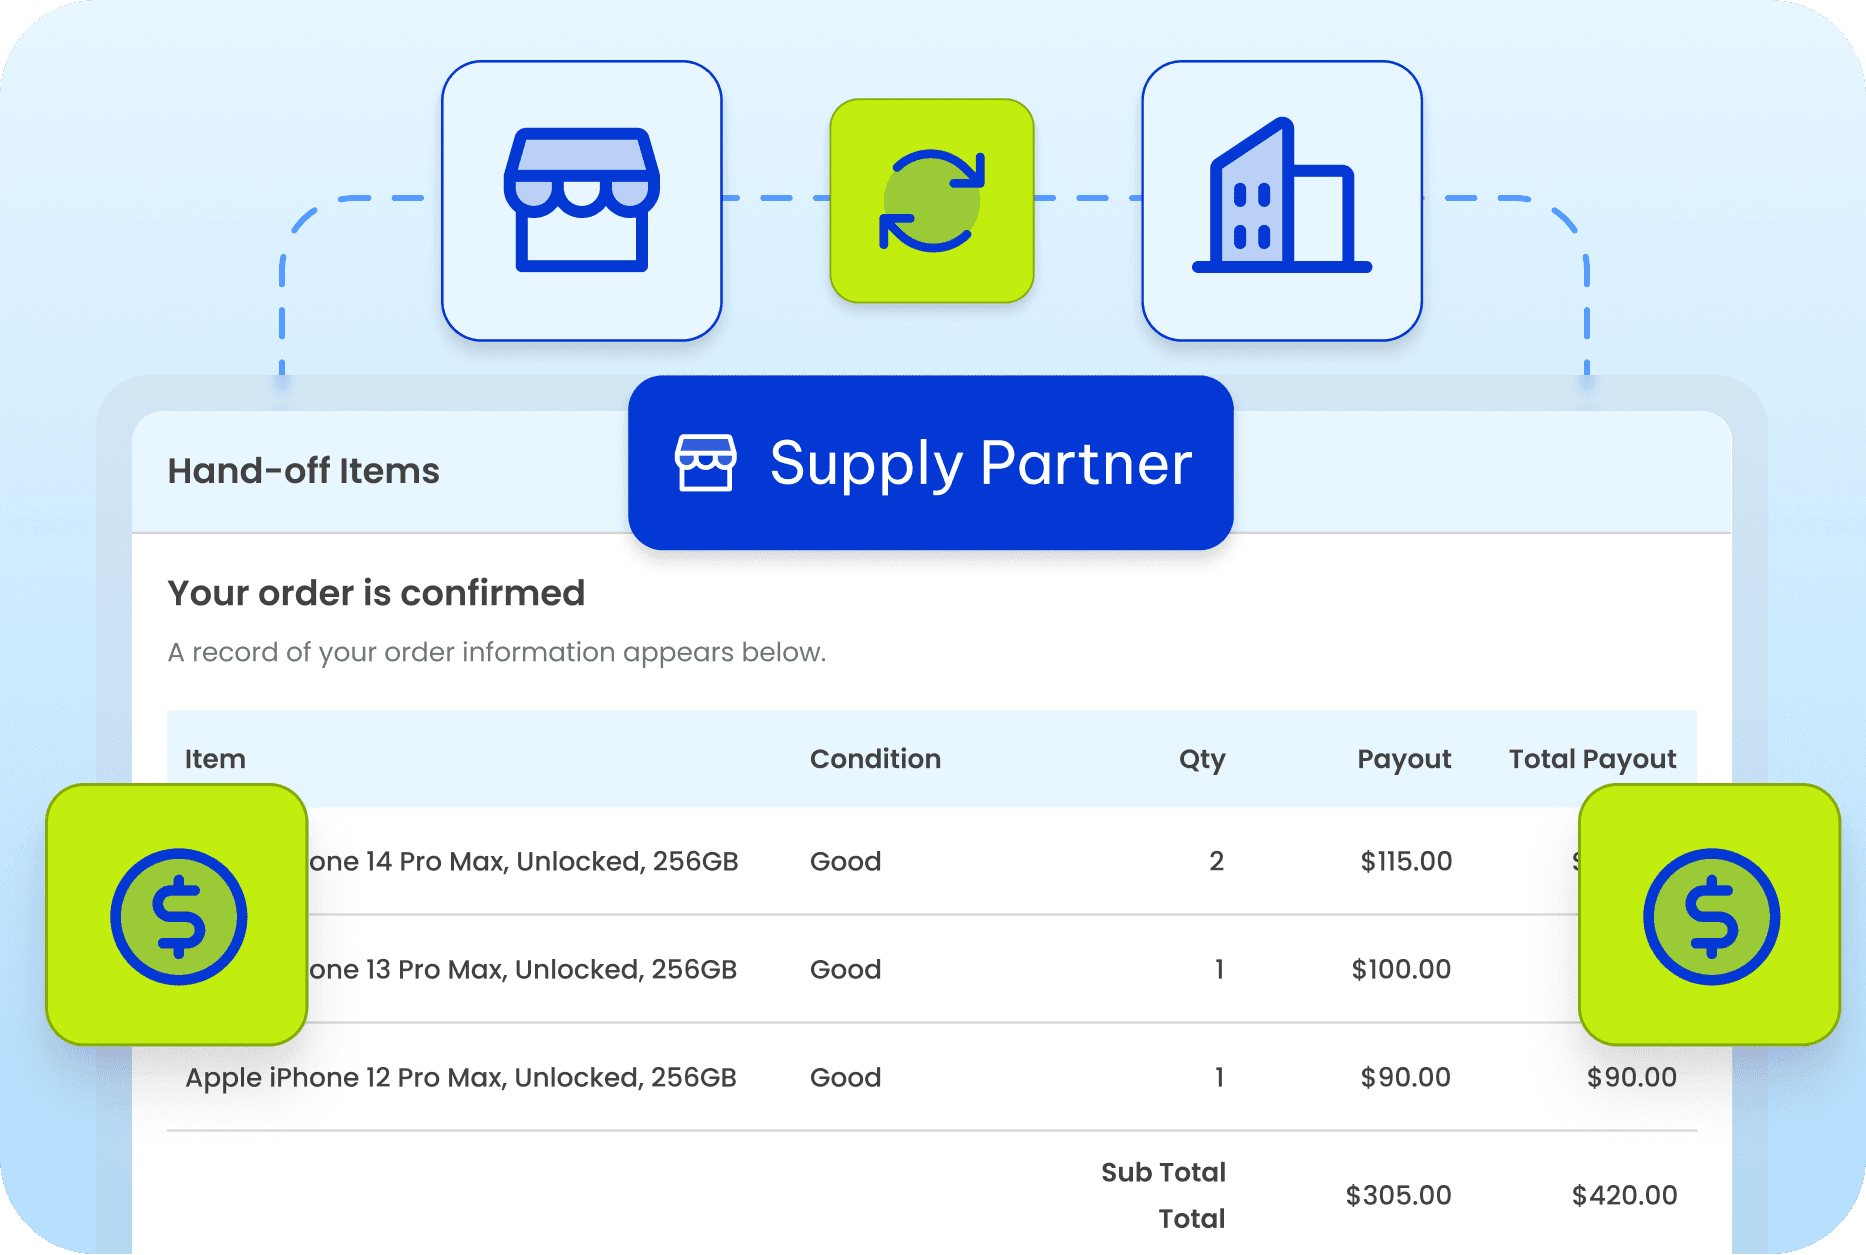Click Good condition in the iPhone 12 row
Viewport: 1866px width, 1255px height.
(845, 1077)
